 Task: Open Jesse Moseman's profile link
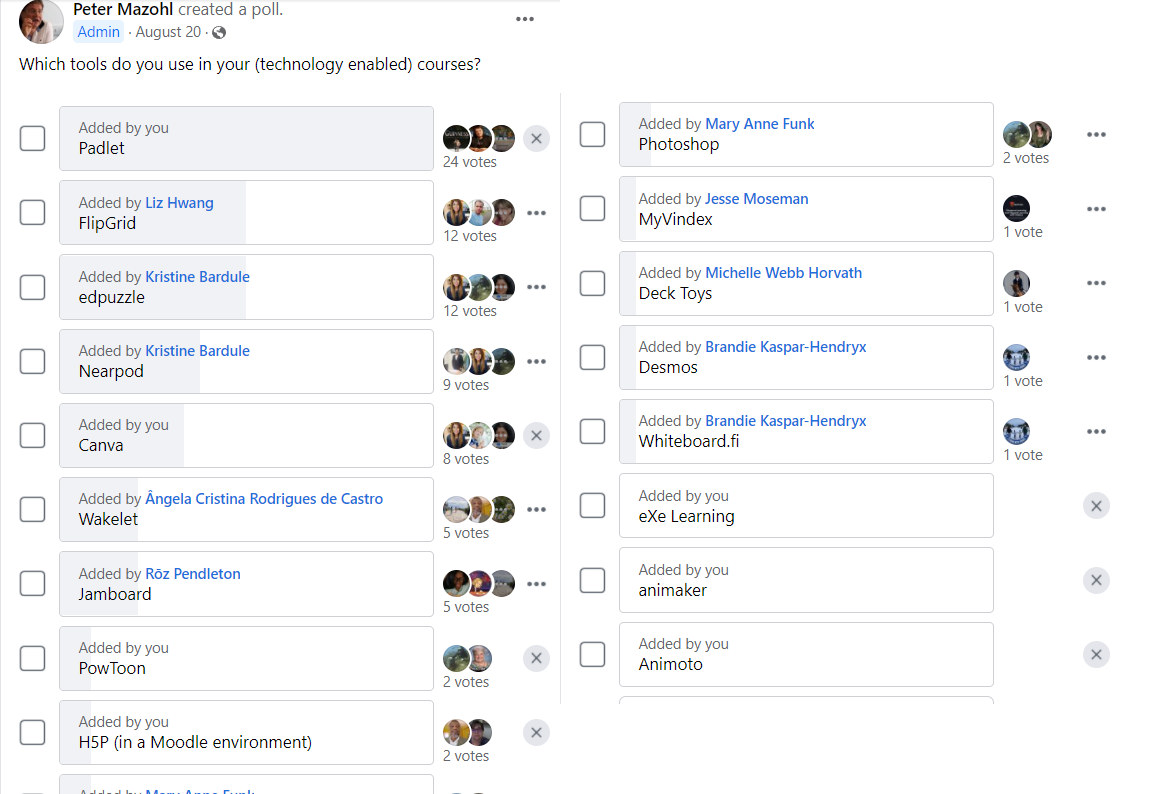click(x=757, y=199)
